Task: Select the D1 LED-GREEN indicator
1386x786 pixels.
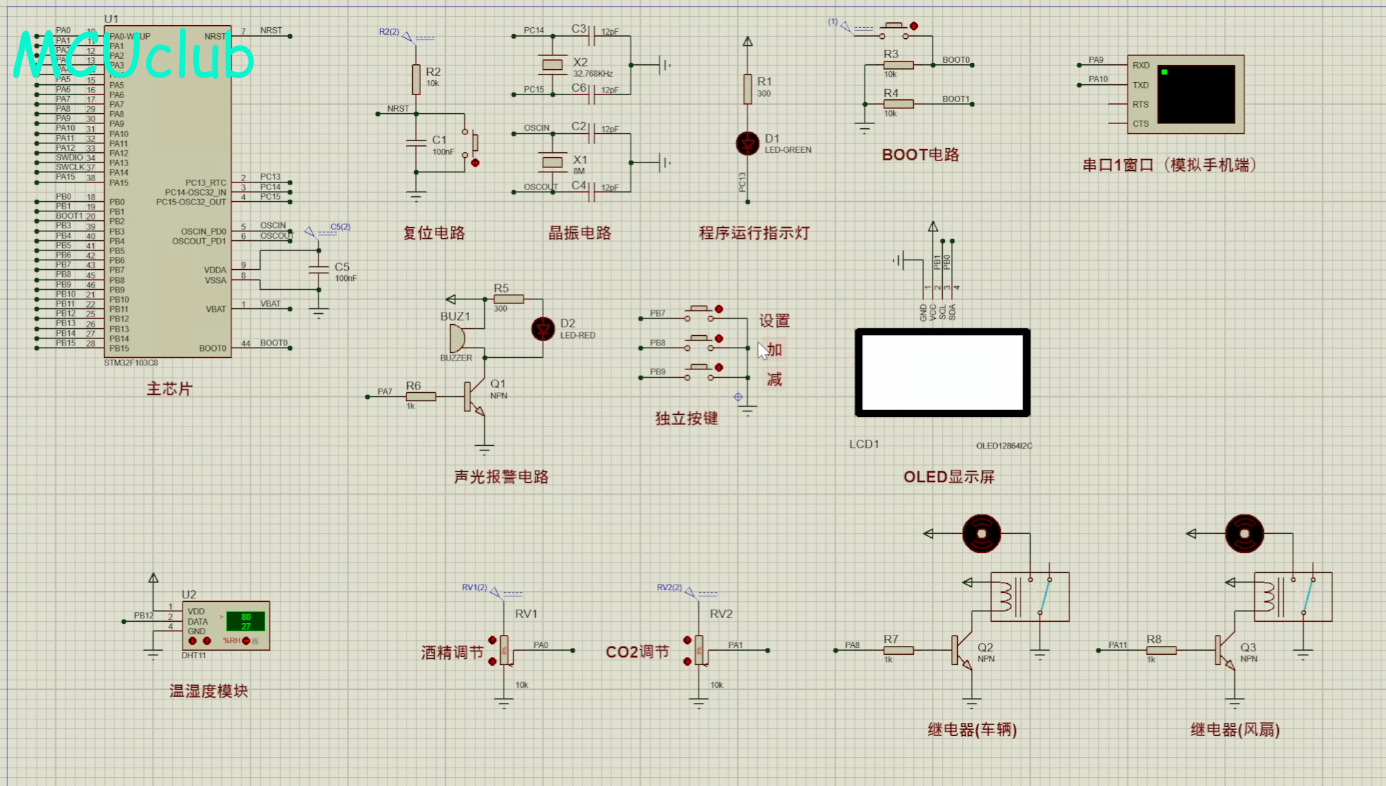Action: click(747, 143)
